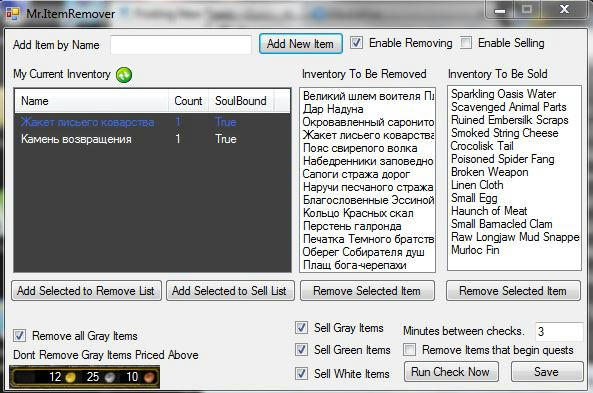Click the silver coin icon in price box
593x393 pixels.
(110, 377)
